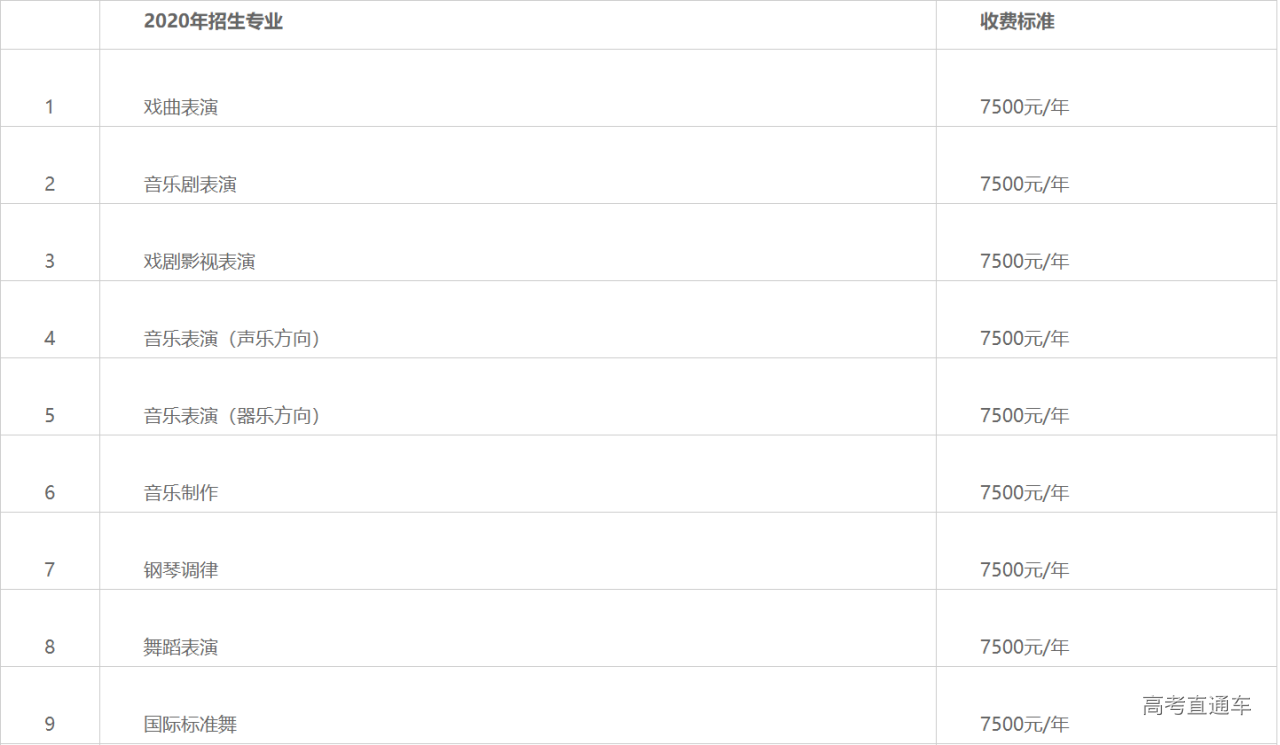The height and width of the screenshot is (745, 1280).
Task: Select the fee cell for 音乐制作
Action: (x=1024, y=493)
